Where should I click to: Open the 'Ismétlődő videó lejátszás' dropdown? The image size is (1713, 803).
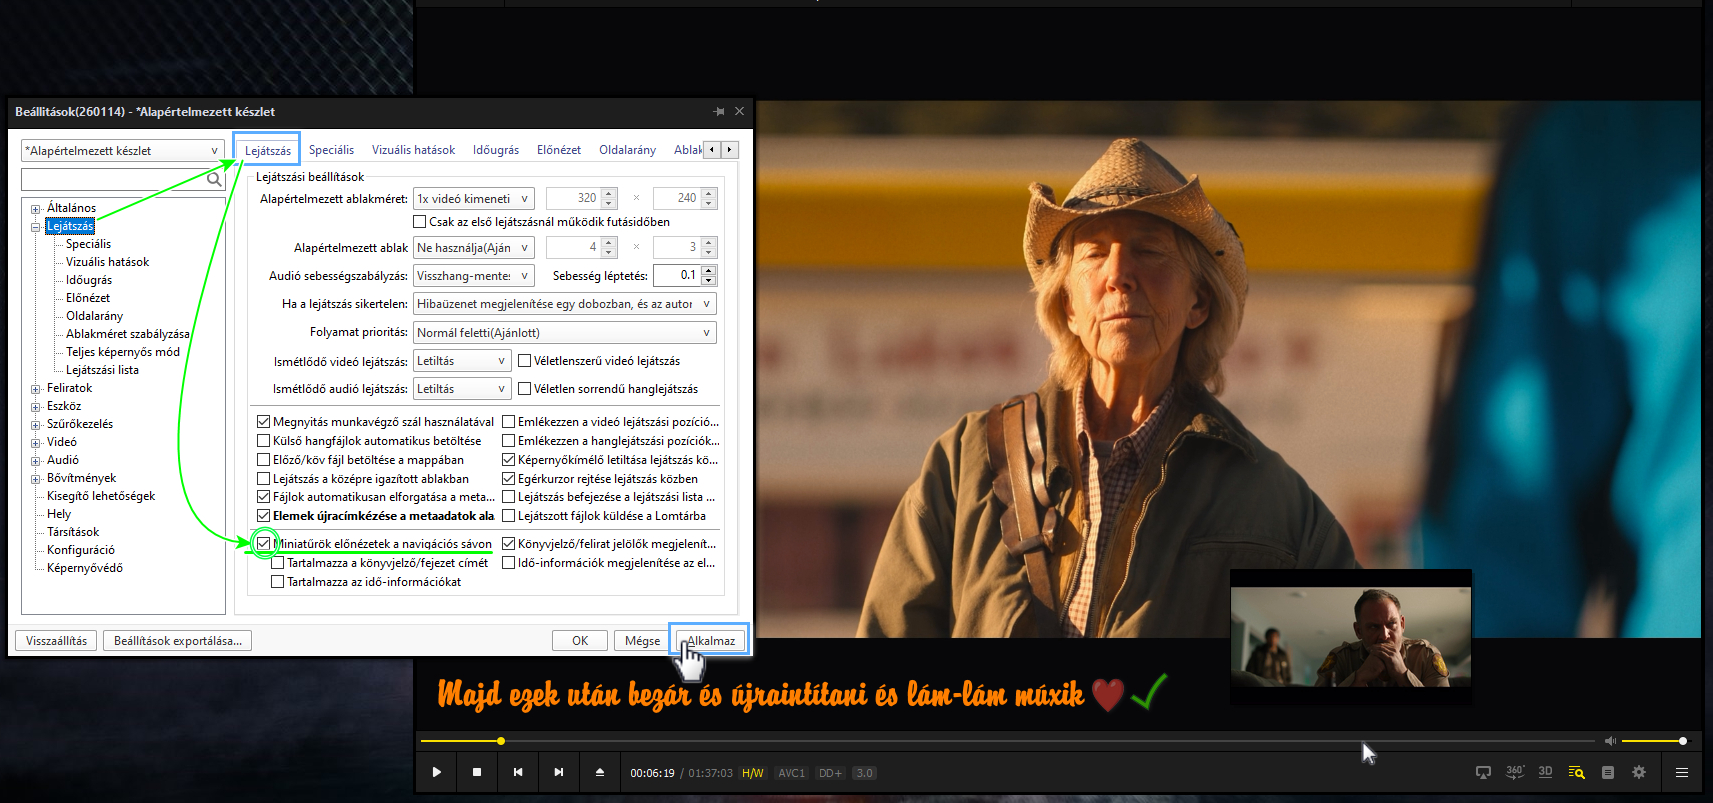coord(462,361)
